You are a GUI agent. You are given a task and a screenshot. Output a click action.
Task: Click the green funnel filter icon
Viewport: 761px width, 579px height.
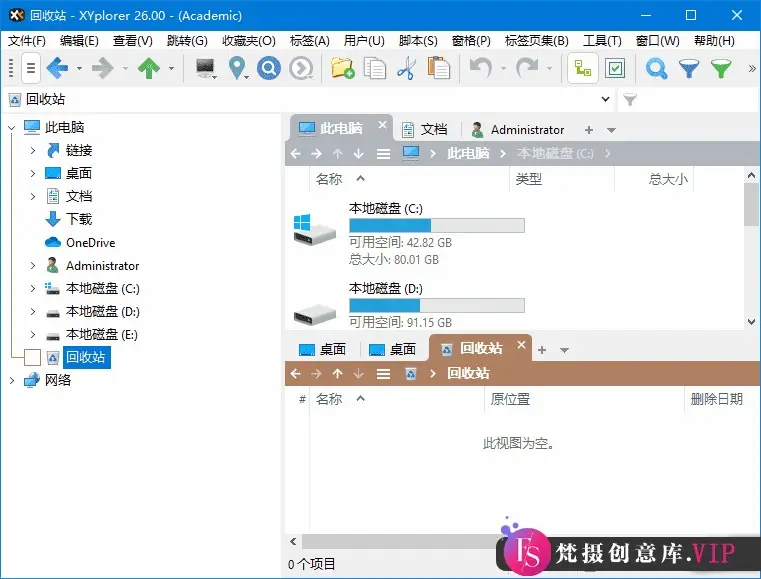click(721, 68)
